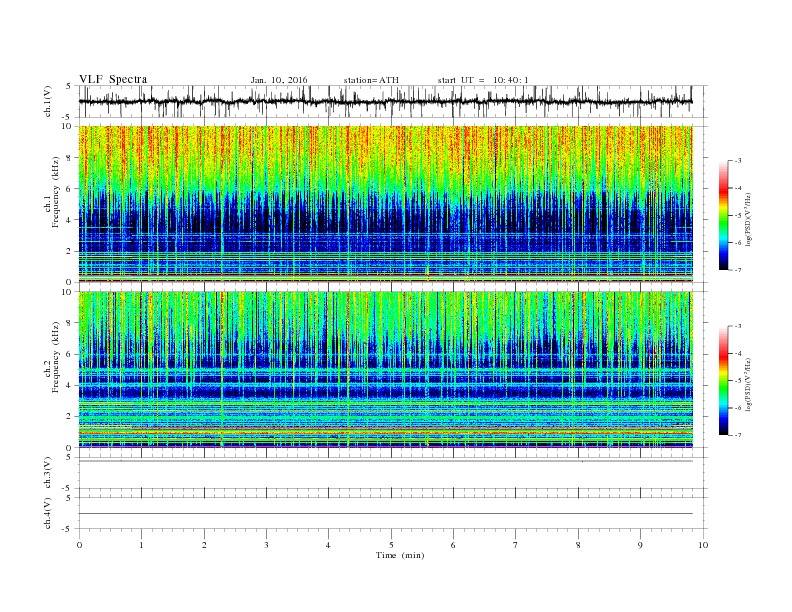Click the ch.2 colorbar "-7" tick label
792x612 pixels.
(737, 435)
